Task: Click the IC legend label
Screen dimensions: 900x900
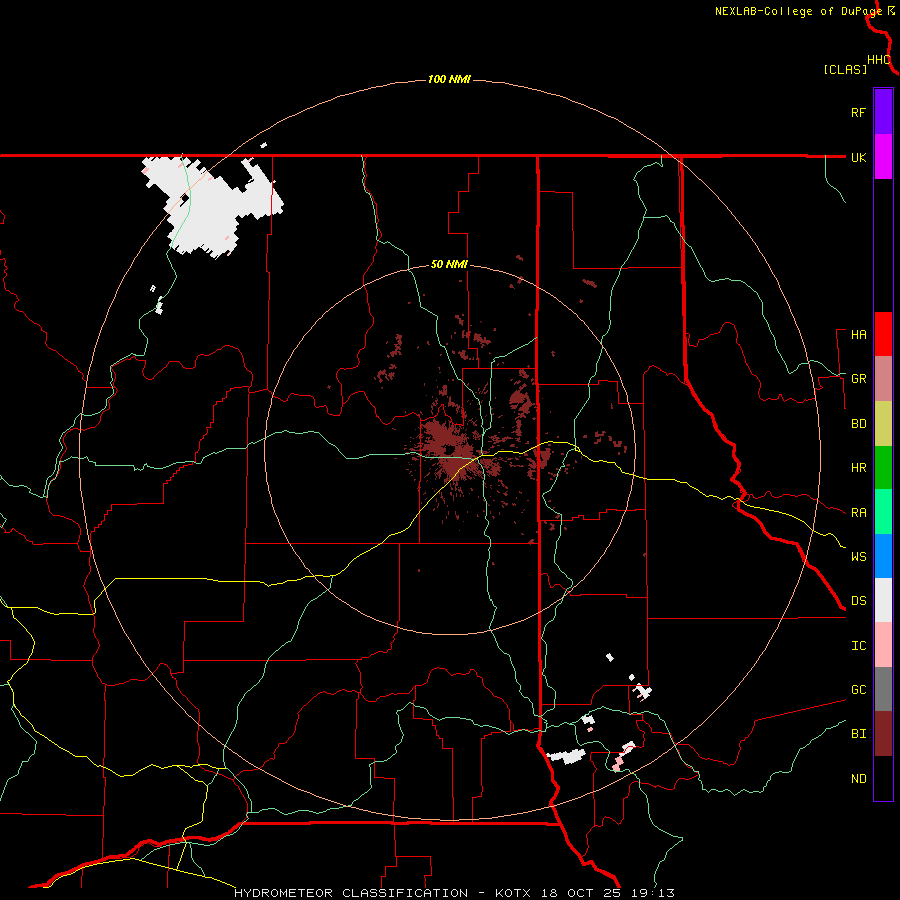Action: coord(859,646)
